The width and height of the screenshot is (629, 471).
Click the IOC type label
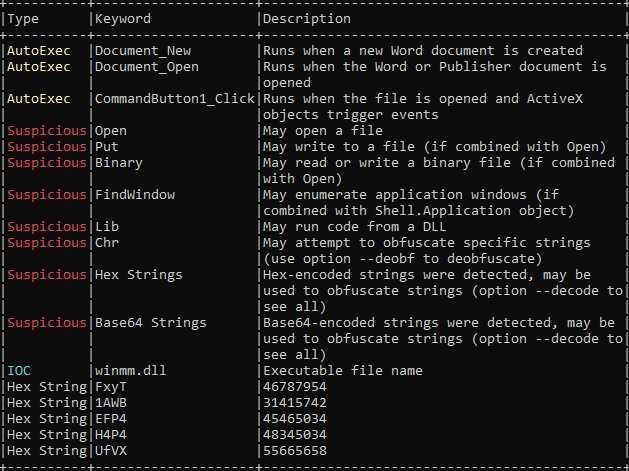click(x=19, y=371)
